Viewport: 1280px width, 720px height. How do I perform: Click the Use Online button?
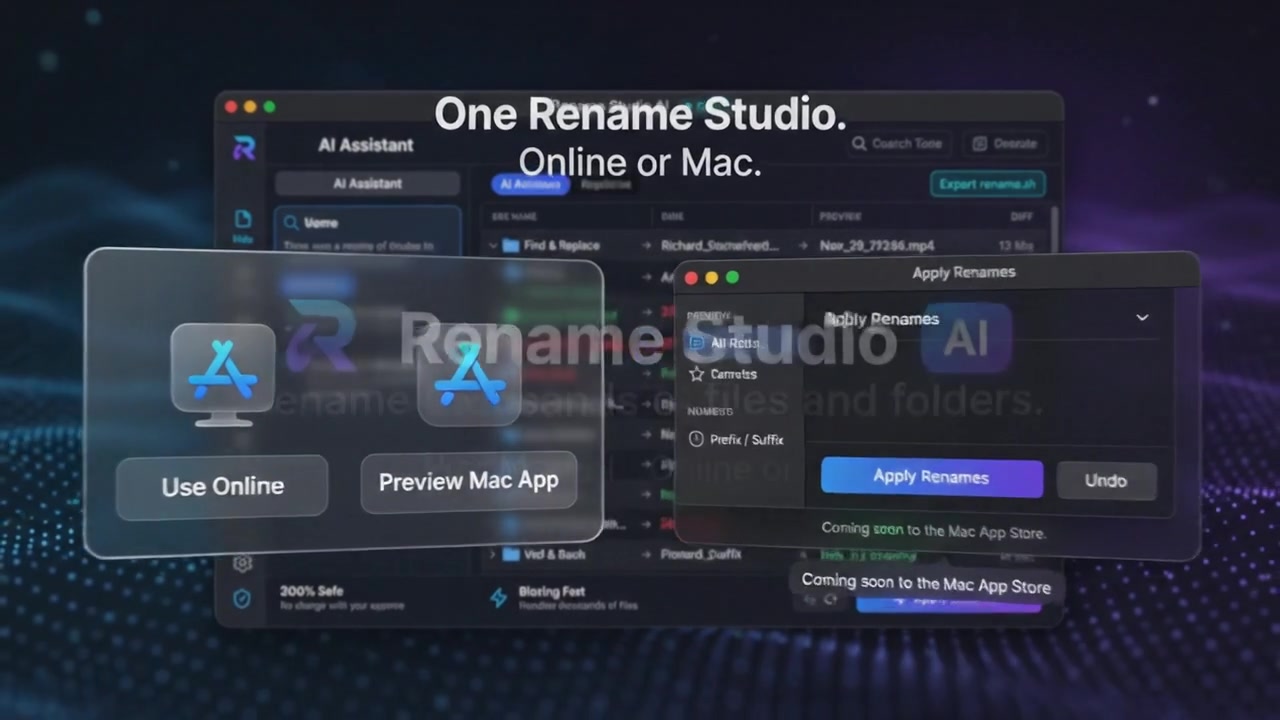click(x=222, y=487)
